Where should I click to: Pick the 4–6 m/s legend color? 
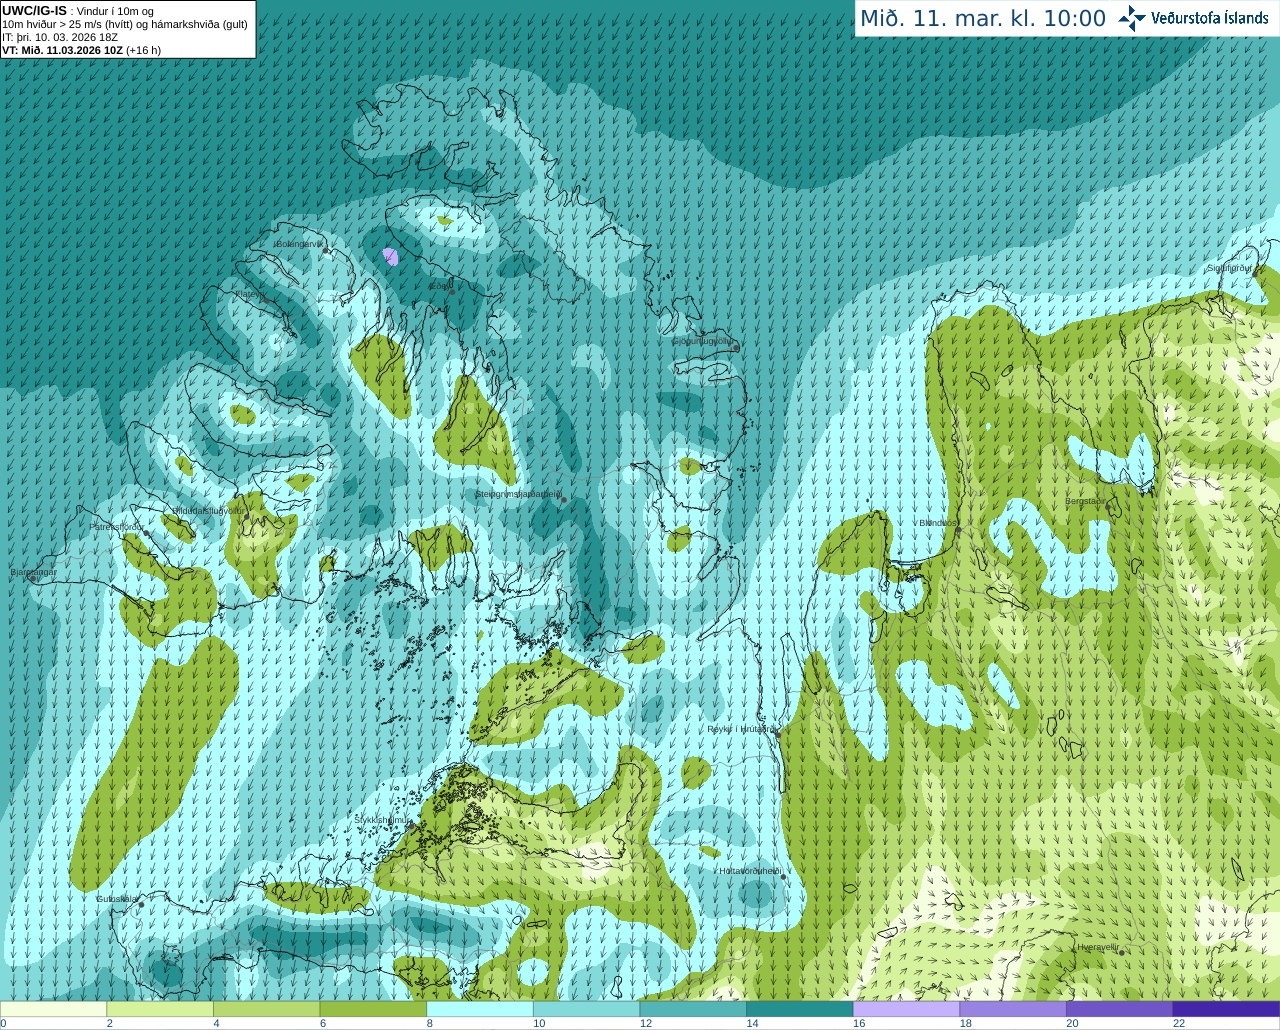tap(266, 1009)
